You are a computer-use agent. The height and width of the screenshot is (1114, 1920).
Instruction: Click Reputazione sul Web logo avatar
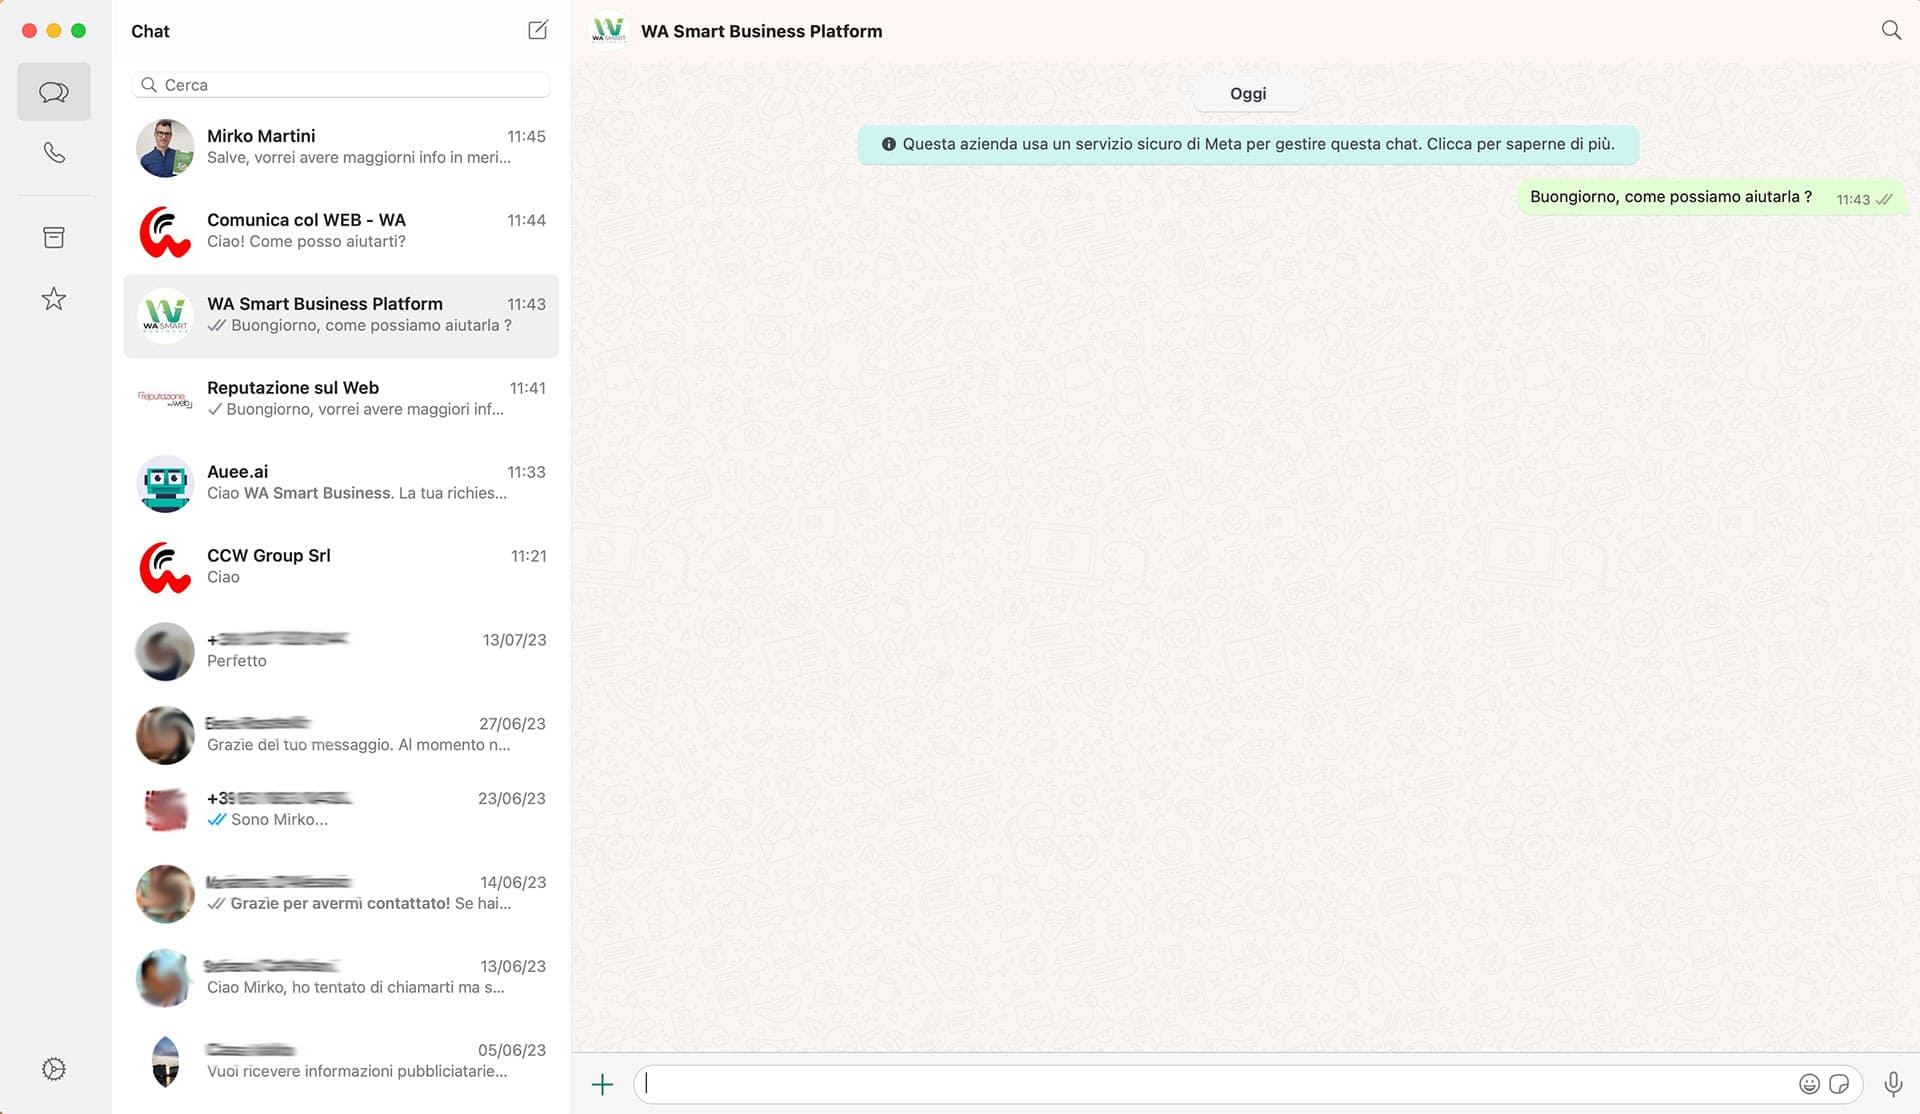click(165, 400)
